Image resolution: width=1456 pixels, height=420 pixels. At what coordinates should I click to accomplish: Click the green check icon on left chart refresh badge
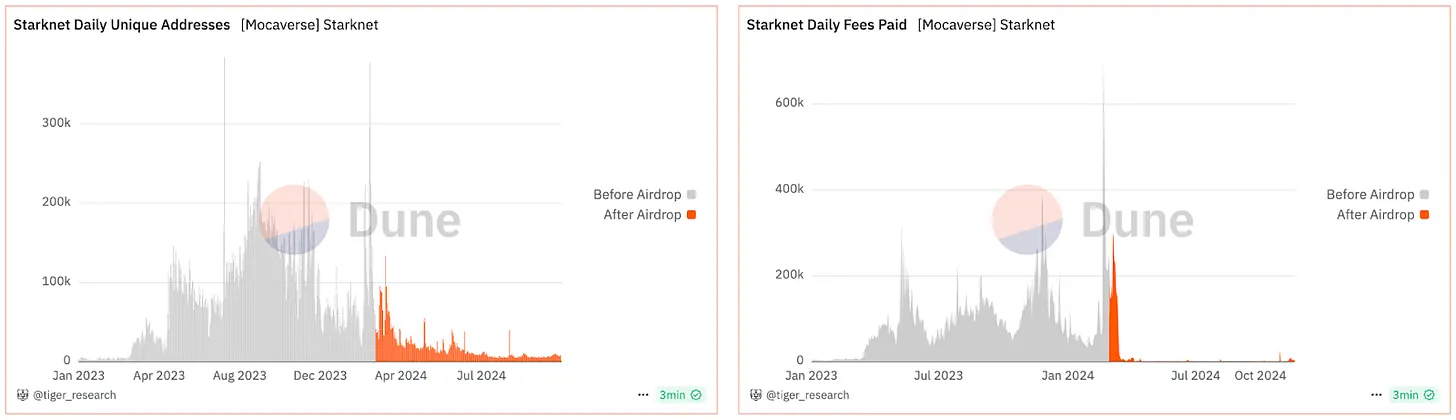tap(697, 395)
